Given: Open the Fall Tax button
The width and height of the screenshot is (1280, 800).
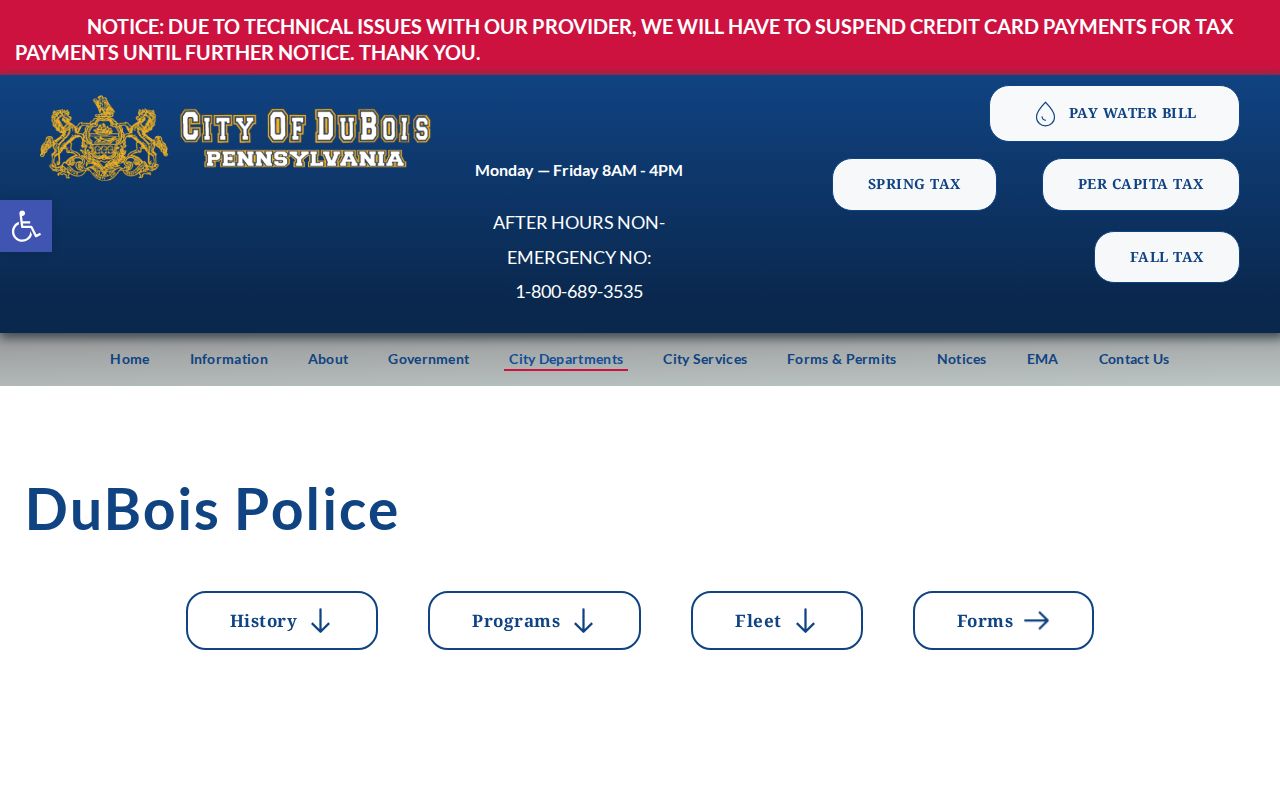Looking at the screenshot, I should (1167, 257).
